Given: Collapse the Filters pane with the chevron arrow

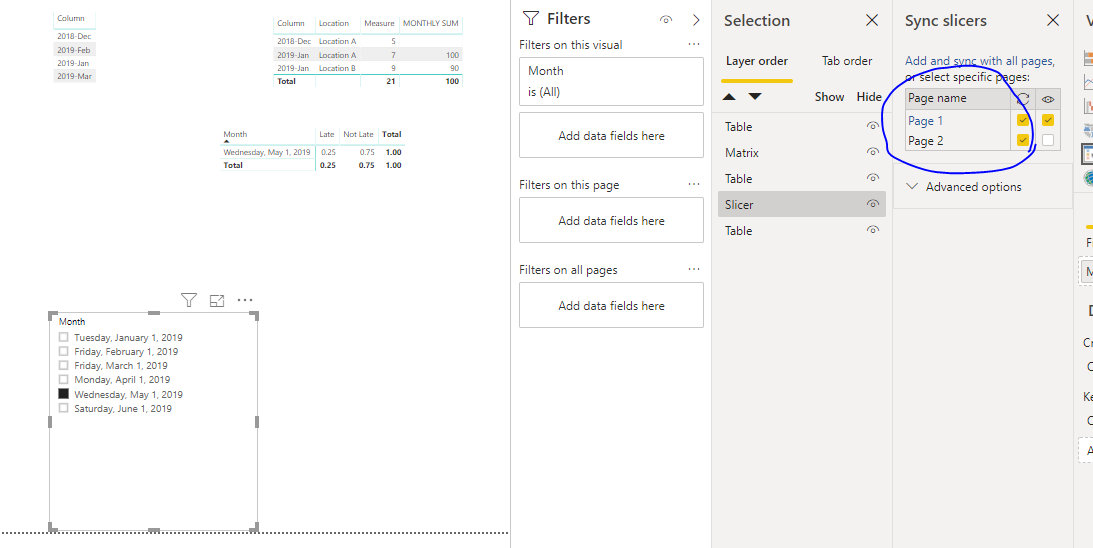Looking at the screenshot, I should (x=696, y=20).
